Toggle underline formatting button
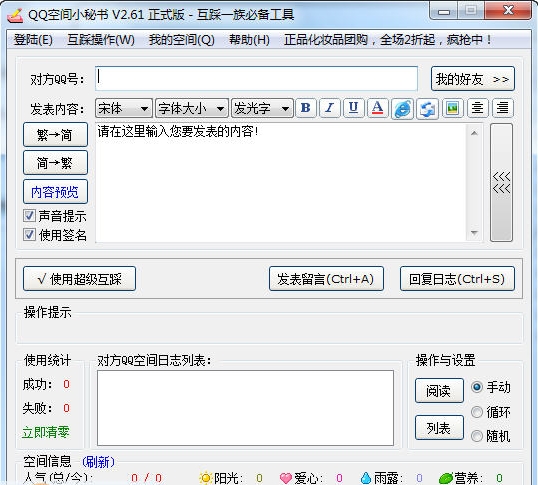The height and width of the screenshot is (485, 538). [353, 108]
